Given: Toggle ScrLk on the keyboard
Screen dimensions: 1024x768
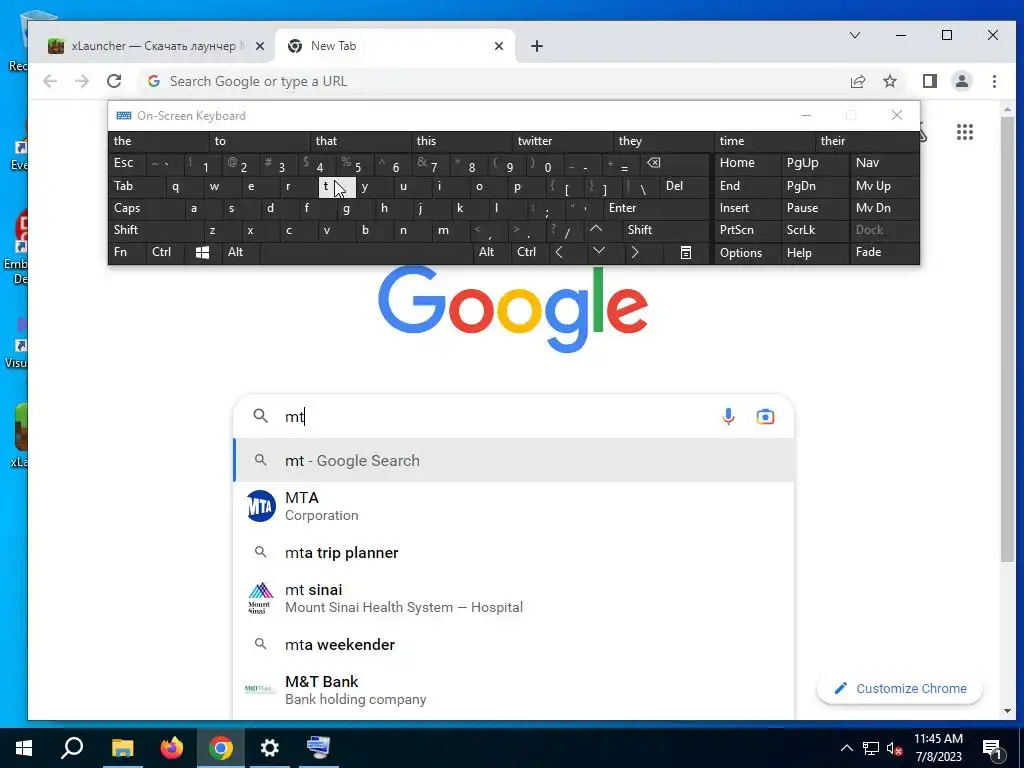Looking at the screenshot, I should 815,230.
